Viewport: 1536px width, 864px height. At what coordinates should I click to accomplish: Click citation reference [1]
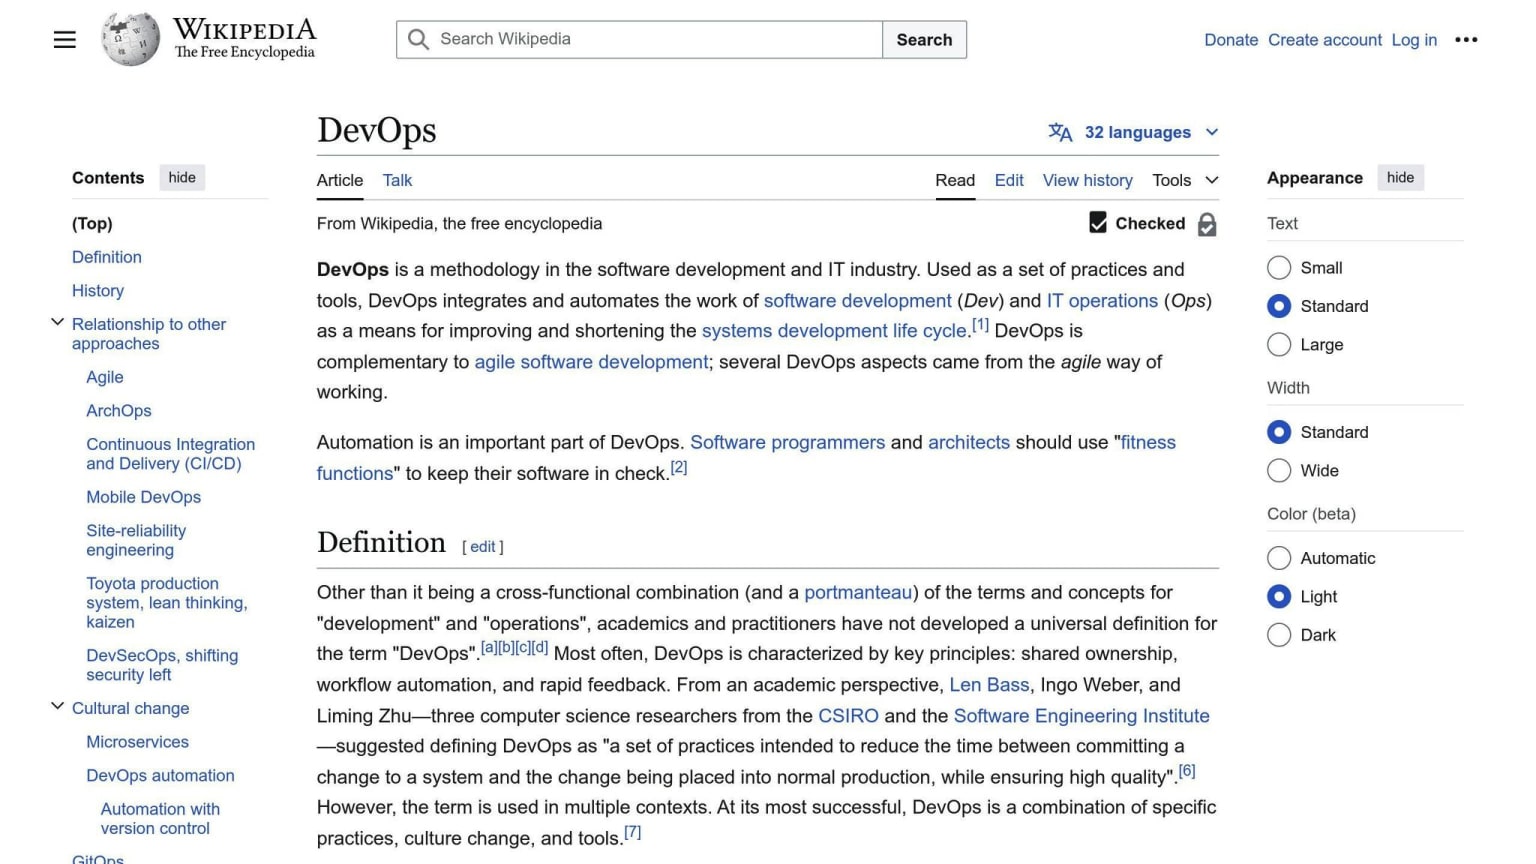[x=980, y=325]
